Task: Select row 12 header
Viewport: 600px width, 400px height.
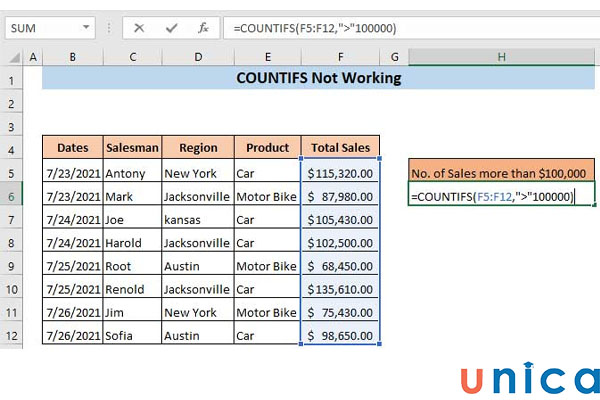Action: point(13,335)
